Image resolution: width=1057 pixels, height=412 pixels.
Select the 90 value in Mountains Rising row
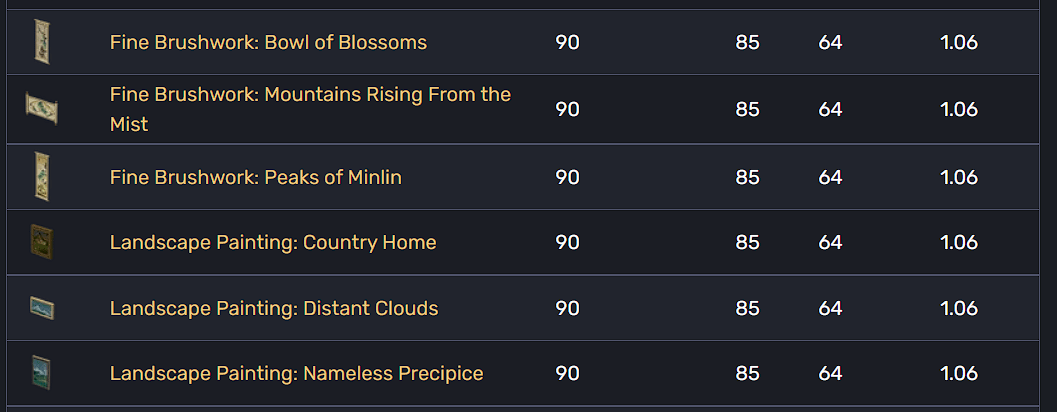tap(567, 109)
